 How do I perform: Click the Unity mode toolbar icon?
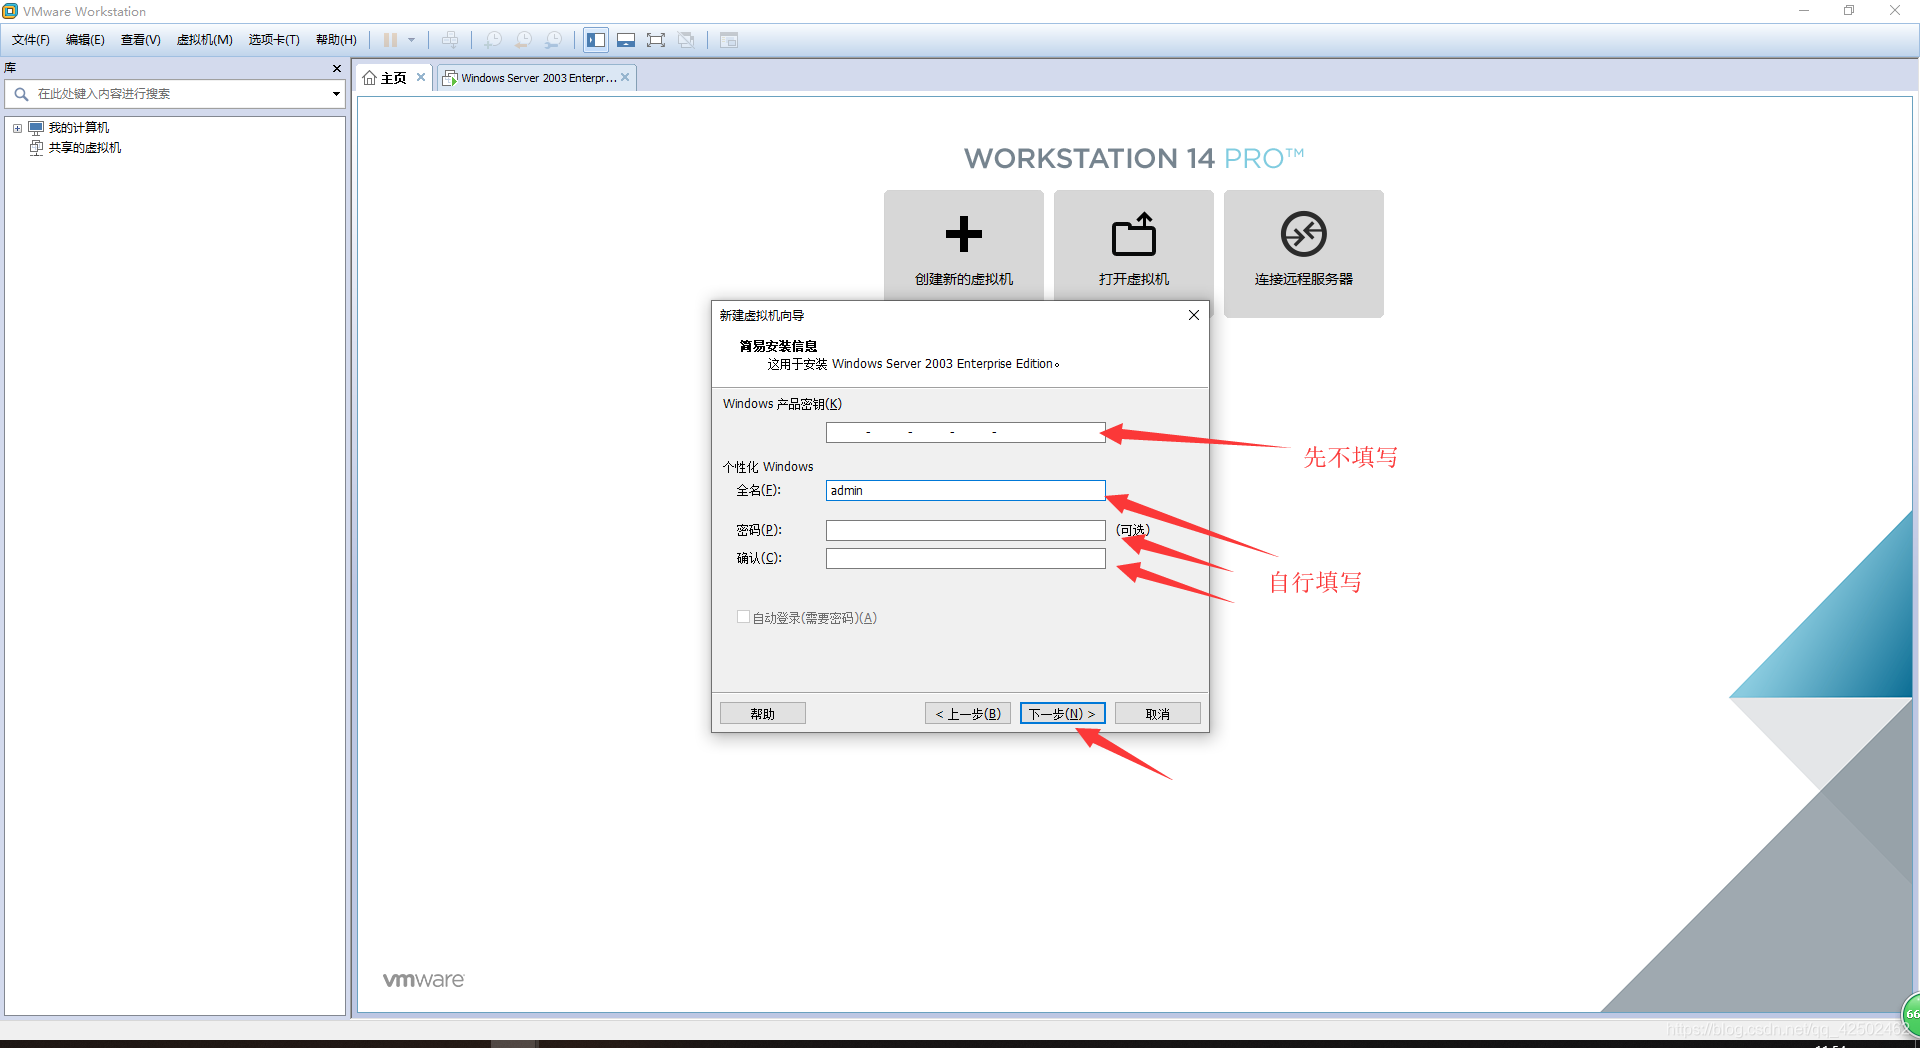686,40
